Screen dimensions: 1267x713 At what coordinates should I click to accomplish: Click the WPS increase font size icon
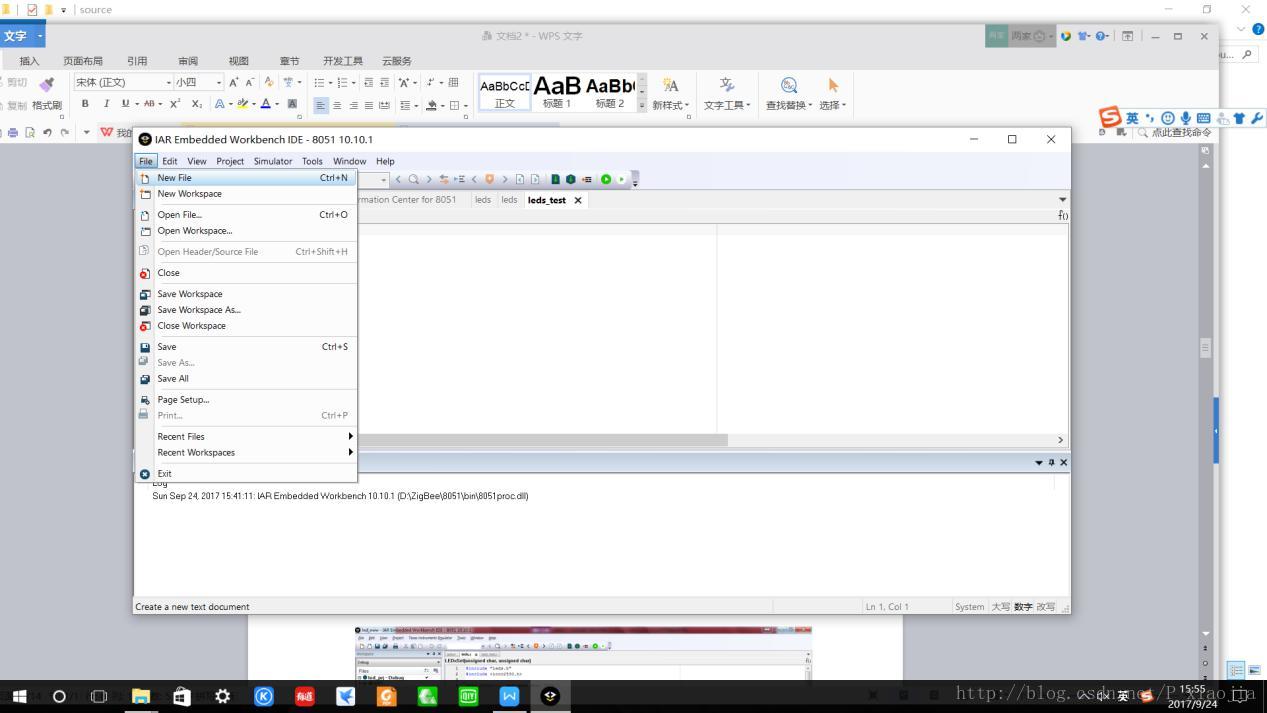[x=234, y=83]
